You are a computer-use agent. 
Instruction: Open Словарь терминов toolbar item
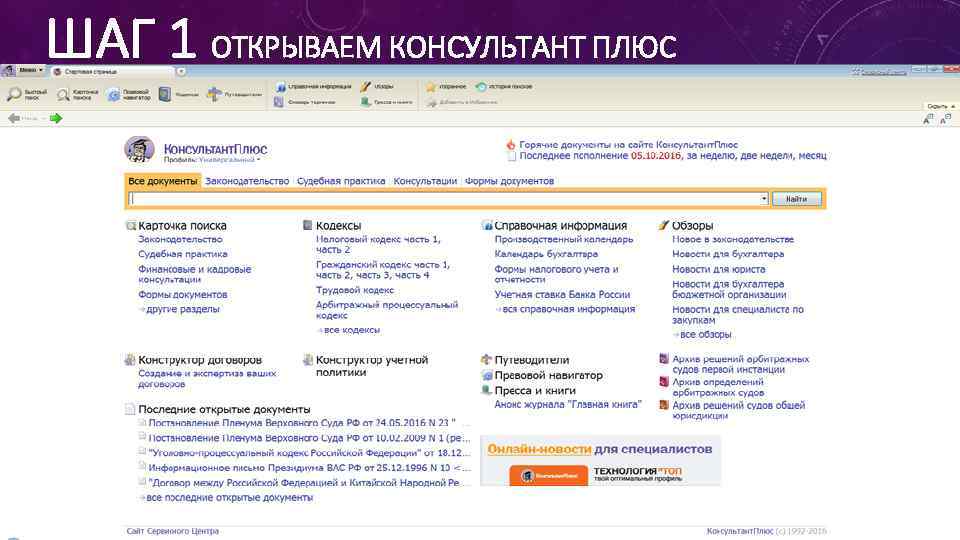(304, 102)
